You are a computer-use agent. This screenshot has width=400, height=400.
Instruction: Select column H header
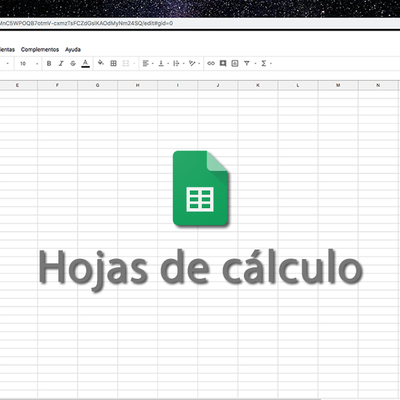[138, 85]
